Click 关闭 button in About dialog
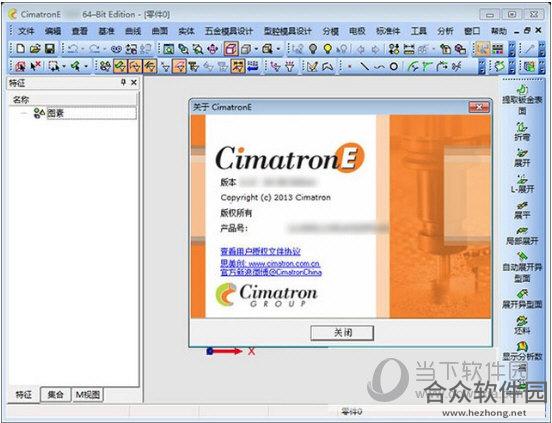The height and width of the screenshot is (423, 552). coord(342,333)
